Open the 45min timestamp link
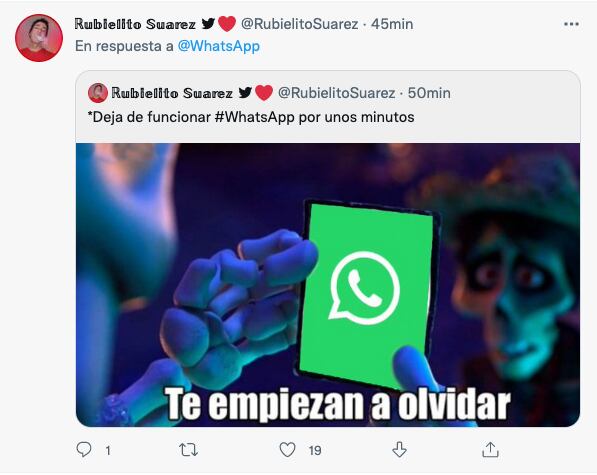Screen dimensions: 597x475 392,24
